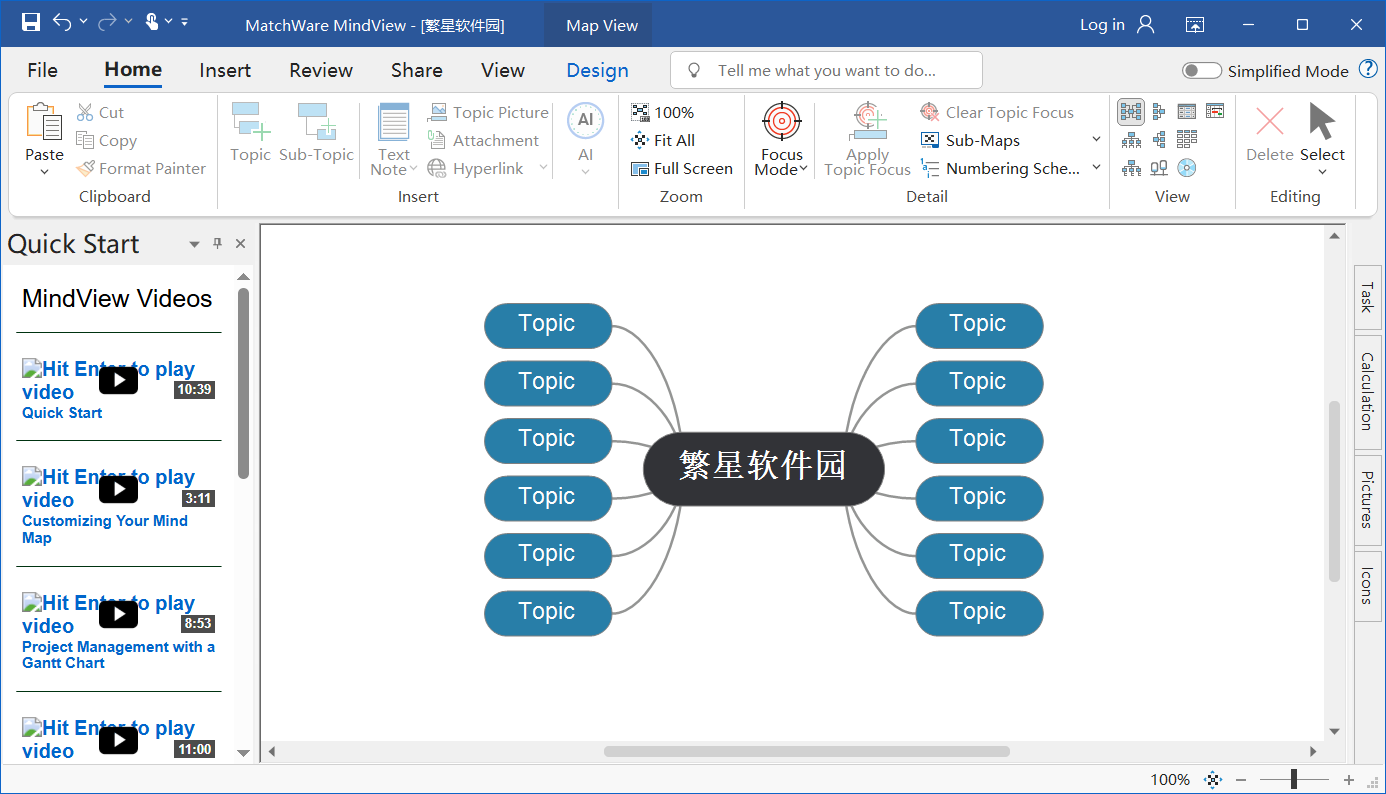
Task: Open the Pictures side panel tab
Action: [x=1367, y=500]
